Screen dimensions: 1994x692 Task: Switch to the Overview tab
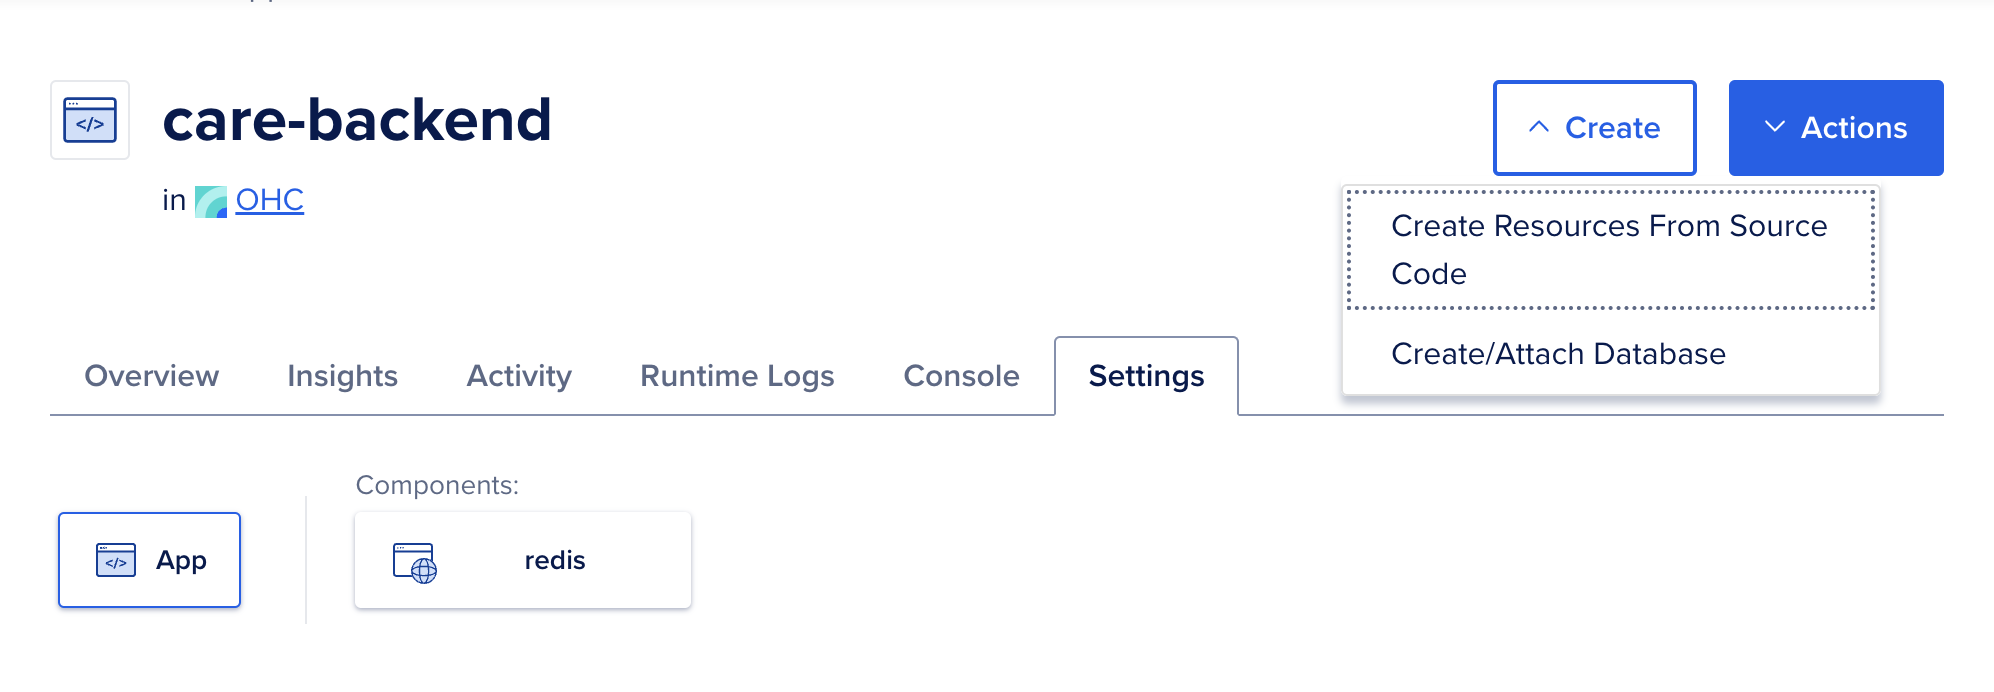(151, 376)
